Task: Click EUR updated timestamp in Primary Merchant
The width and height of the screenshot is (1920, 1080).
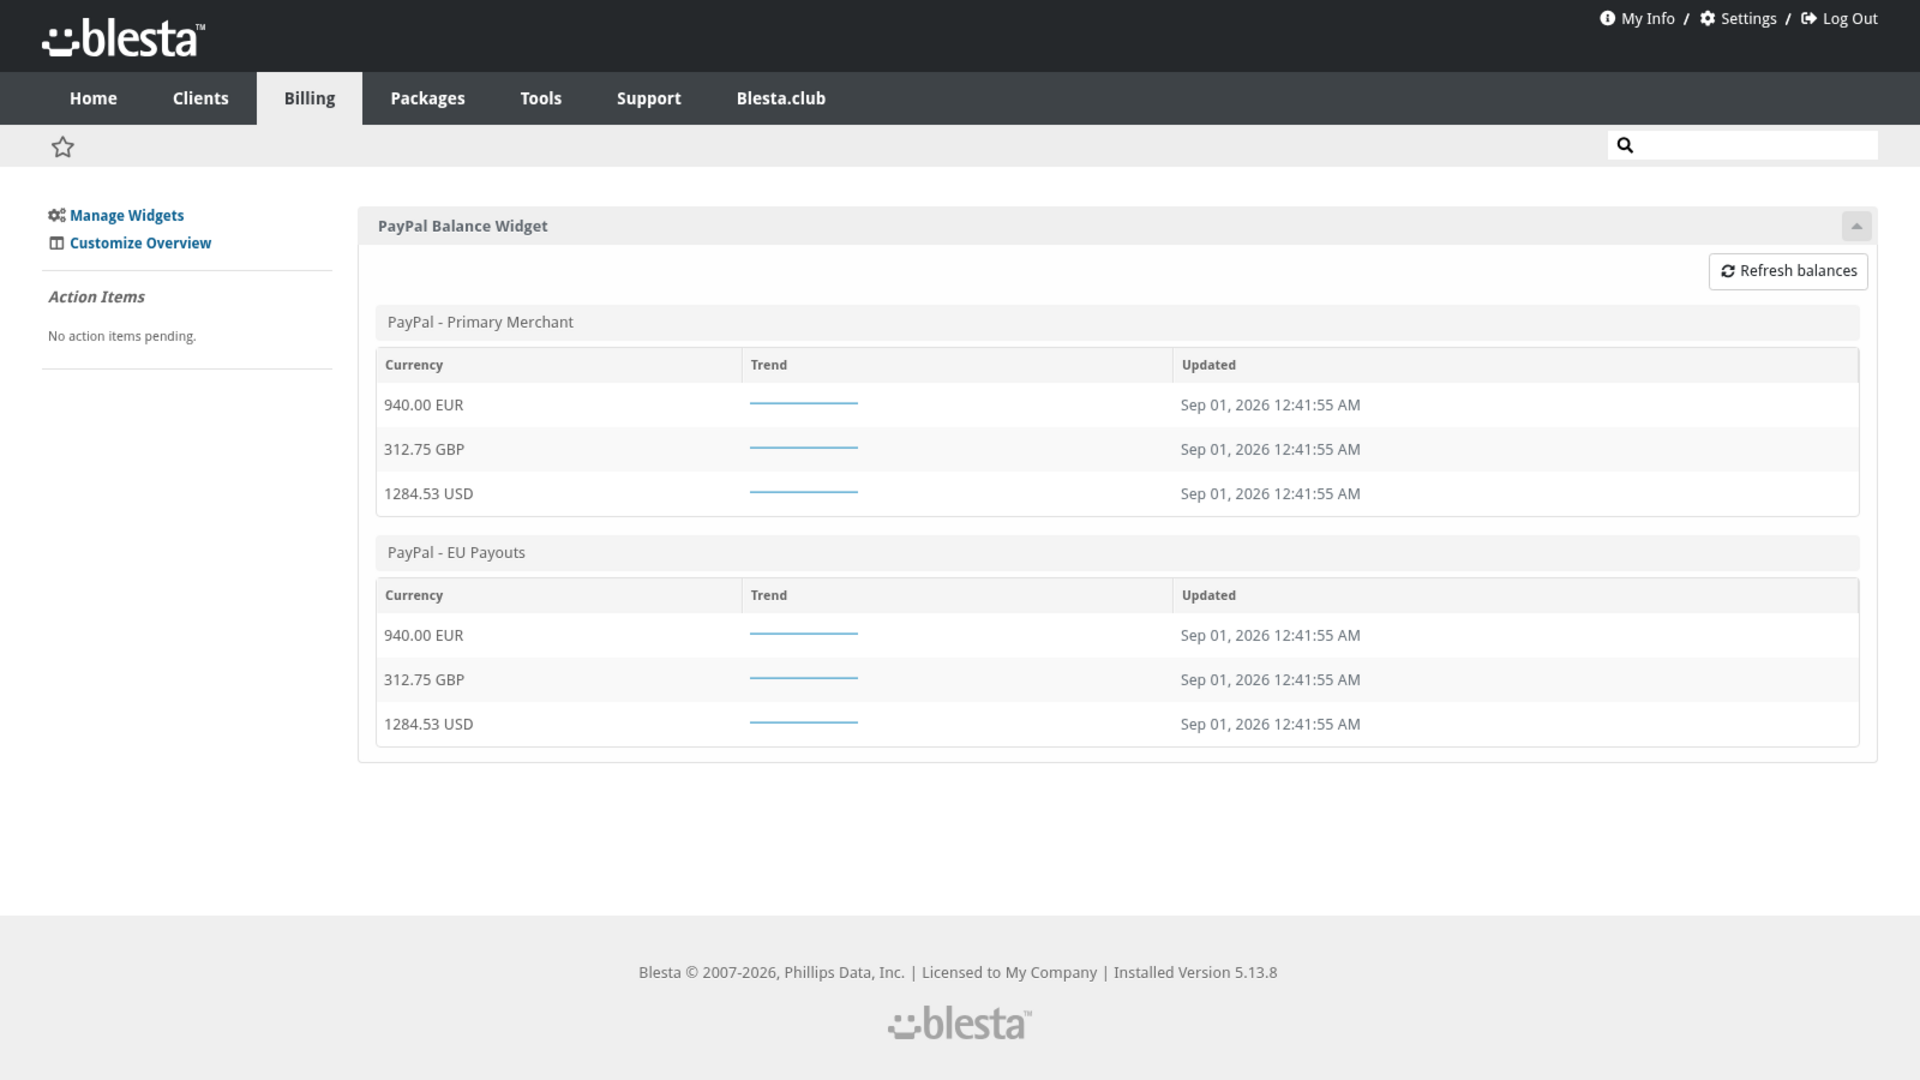Action: point(1270,405)
